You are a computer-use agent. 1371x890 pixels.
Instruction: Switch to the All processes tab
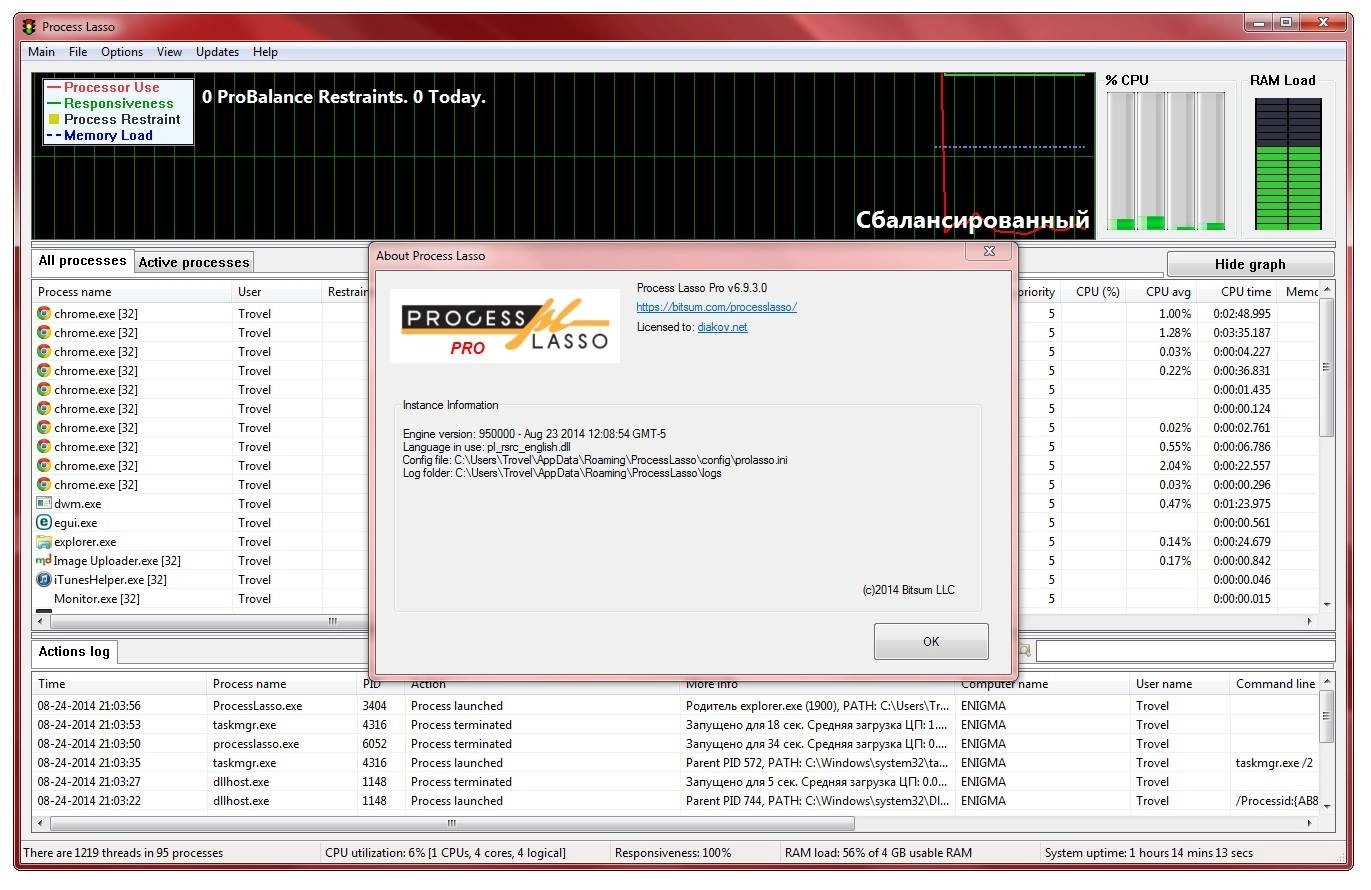[82, 261]
